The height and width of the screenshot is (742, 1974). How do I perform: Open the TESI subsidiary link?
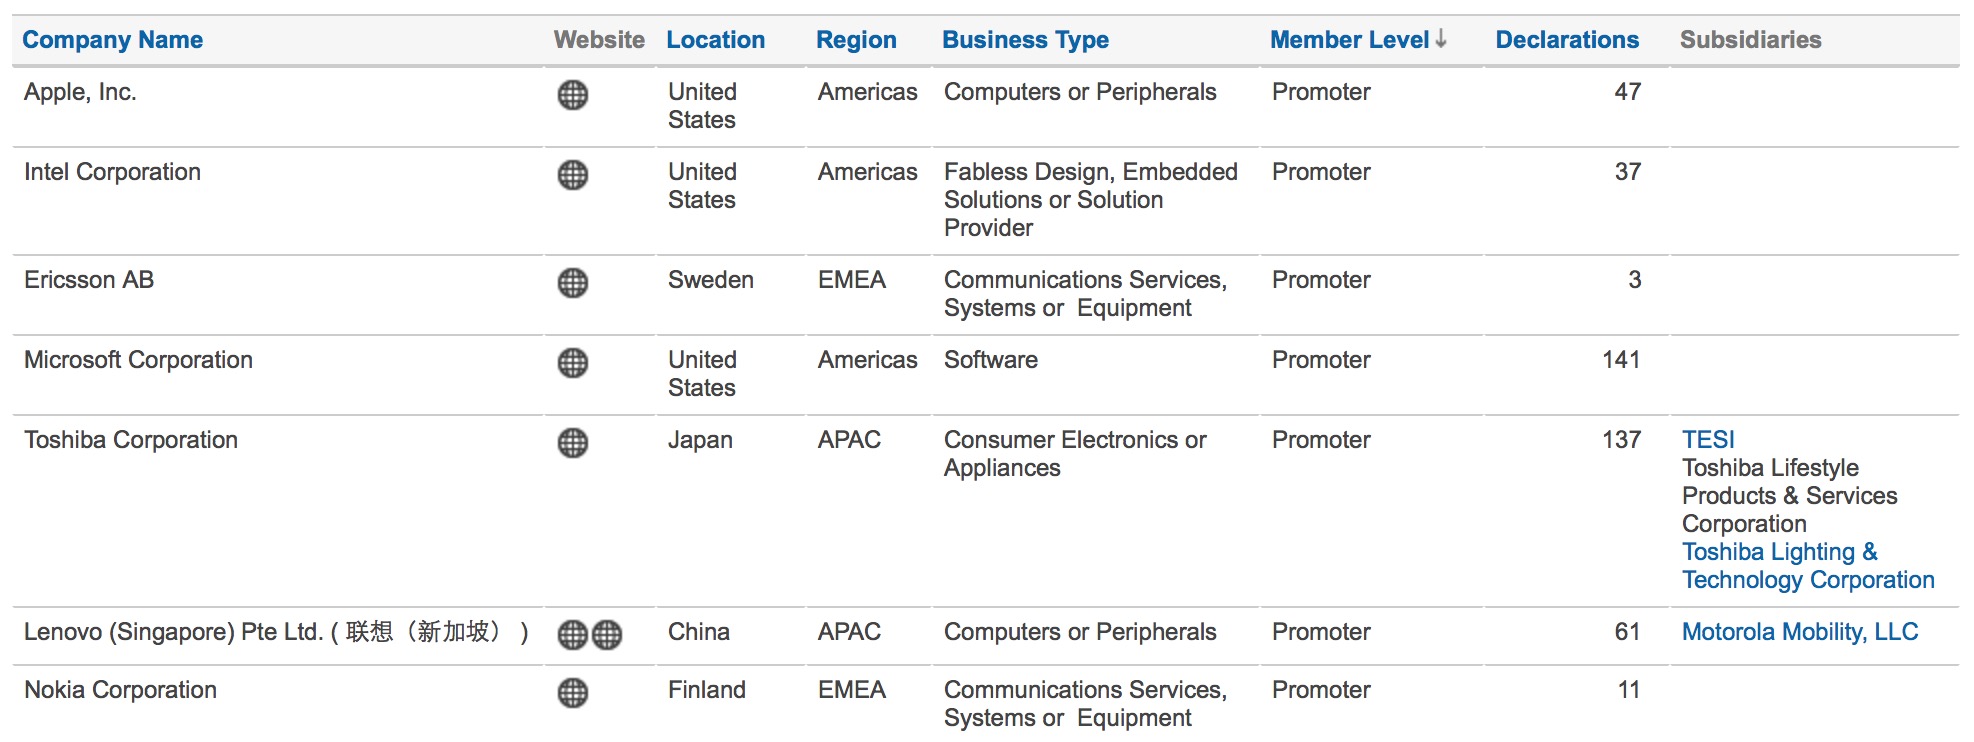(1708, 440)
